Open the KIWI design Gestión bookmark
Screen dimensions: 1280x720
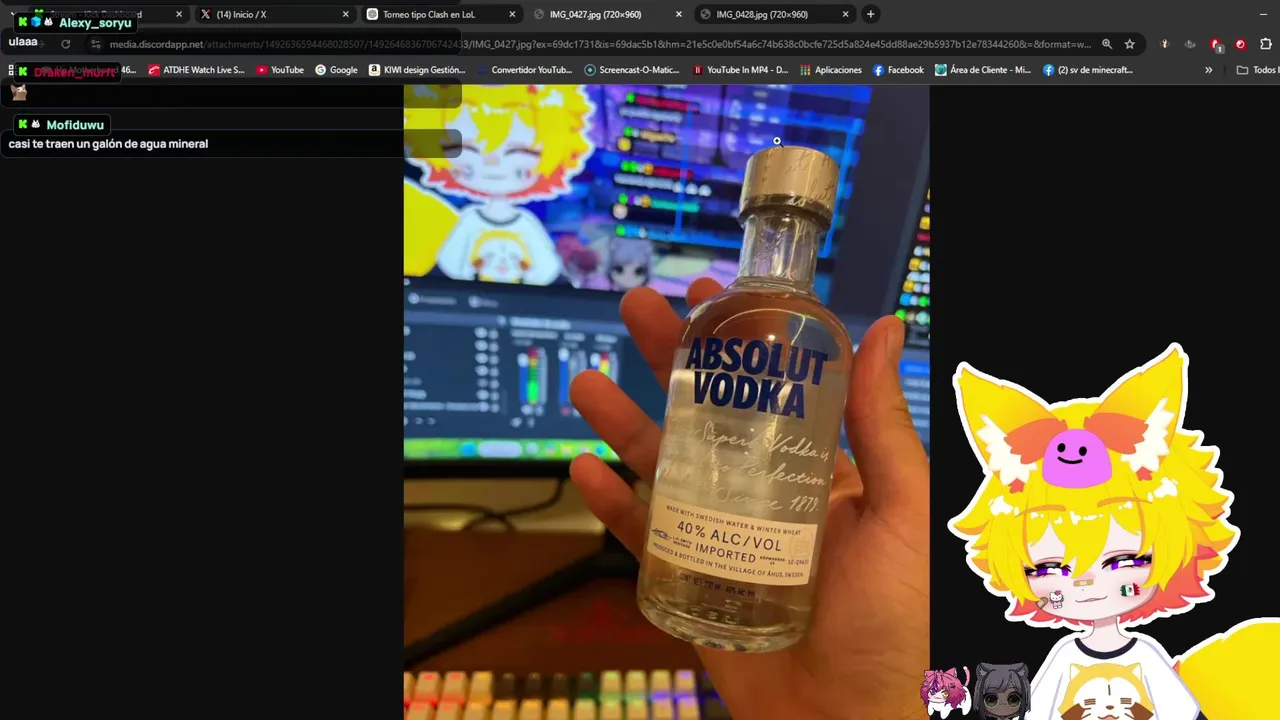click(x=417, y=70)
